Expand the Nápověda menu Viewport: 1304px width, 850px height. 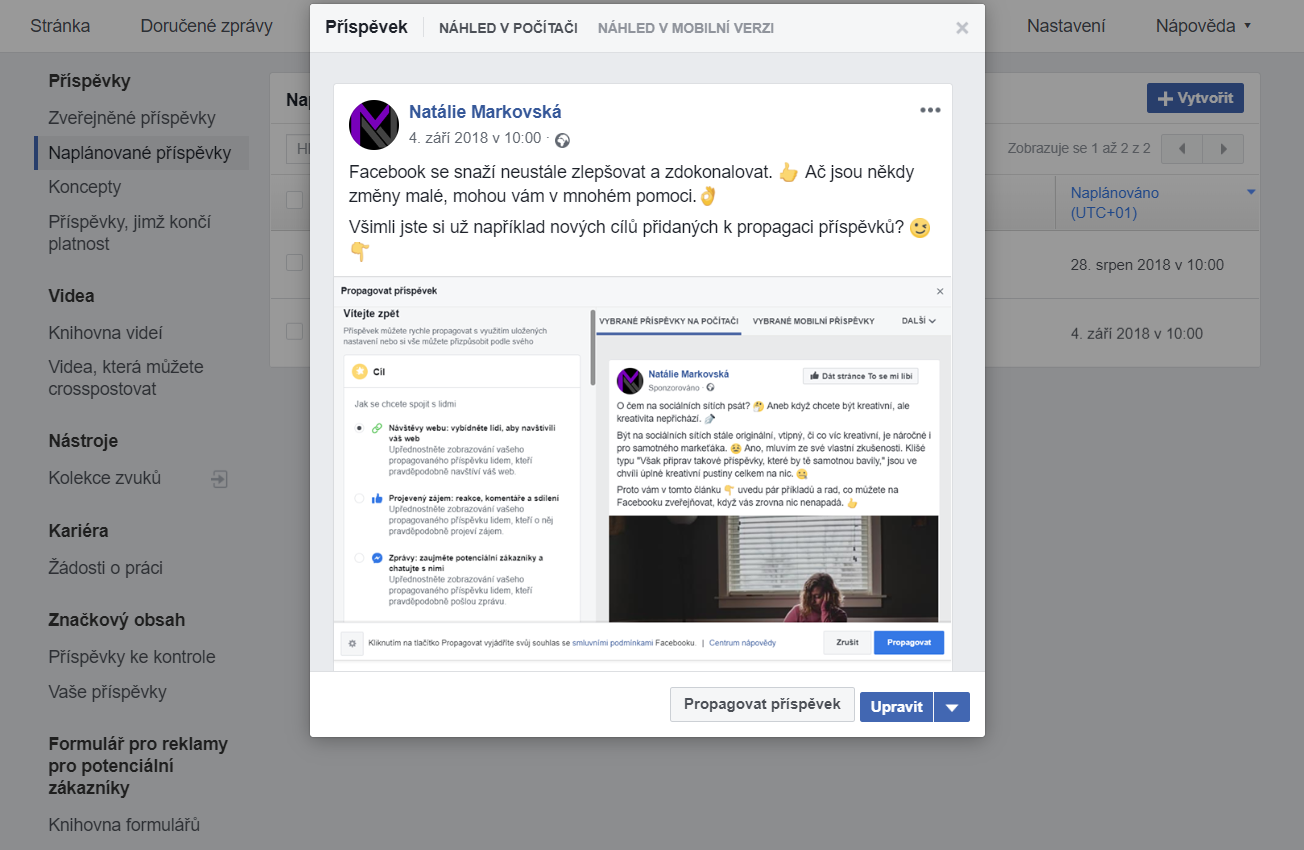click(x=1204, y=26)
